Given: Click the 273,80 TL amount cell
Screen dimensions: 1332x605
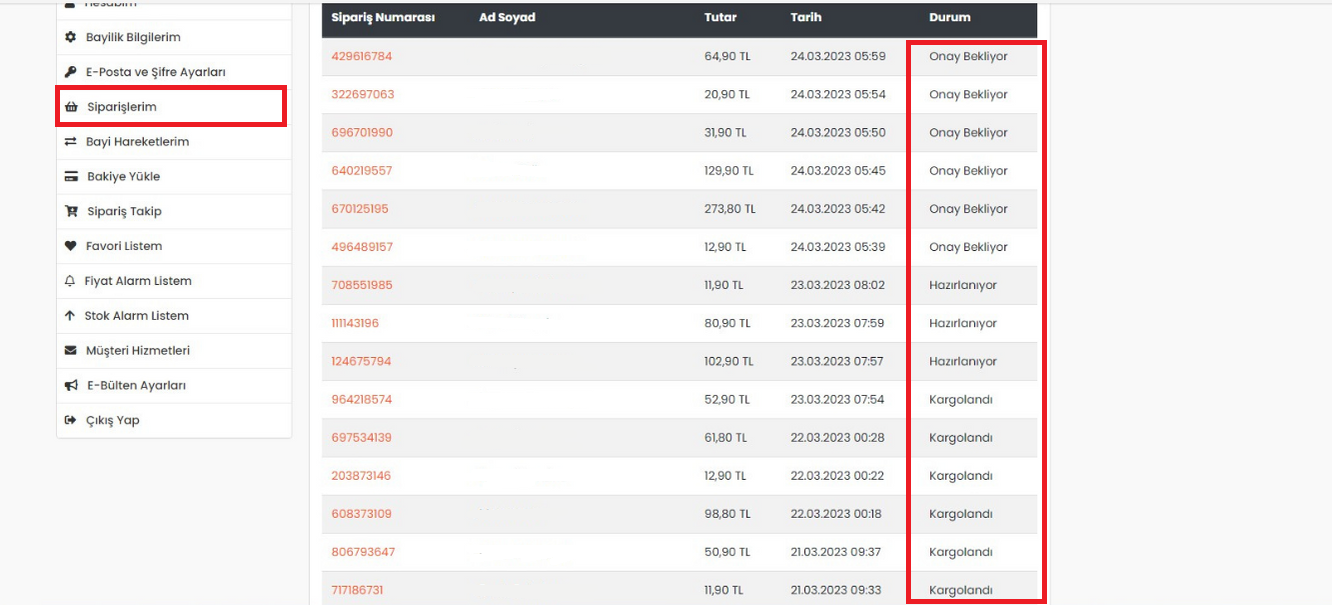Looking at the screenshot, I should (x=730, y=209).
